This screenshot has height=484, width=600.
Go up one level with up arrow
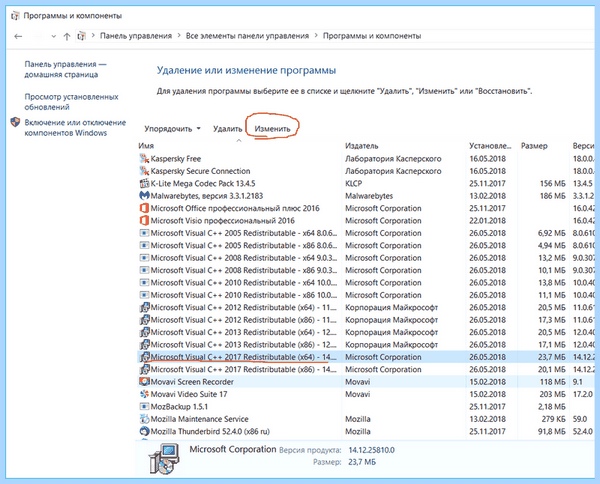point(67,36)
